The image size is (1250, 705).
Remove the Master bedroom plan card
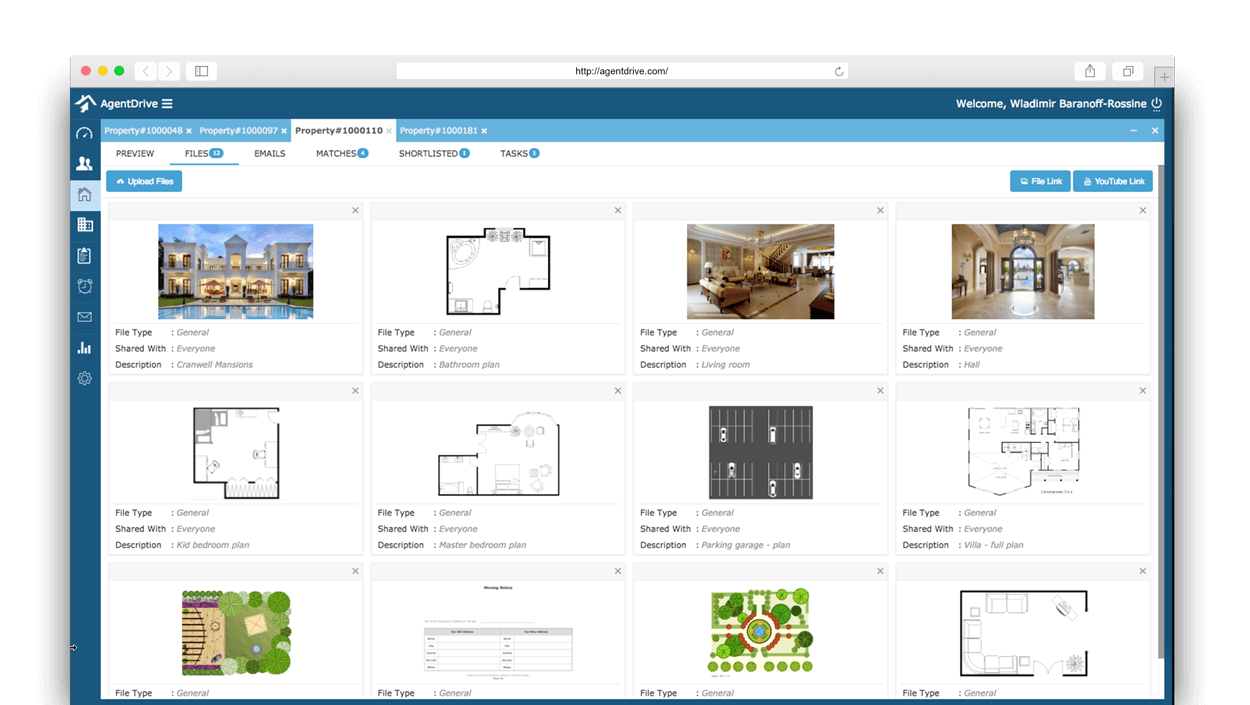click(x=618, y=391)
